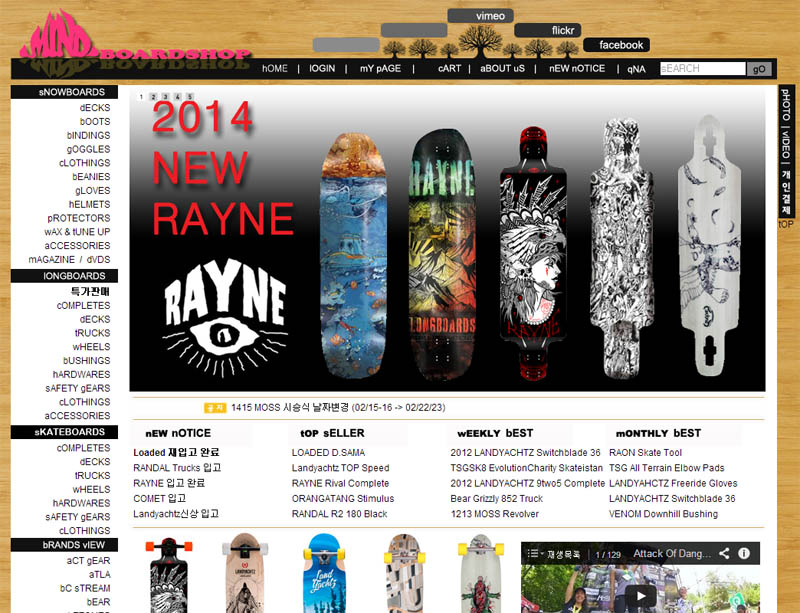Open black Rayne complete longboard thumbnail
This screenshot has width=800, height=613.
(x=168, y=575)
